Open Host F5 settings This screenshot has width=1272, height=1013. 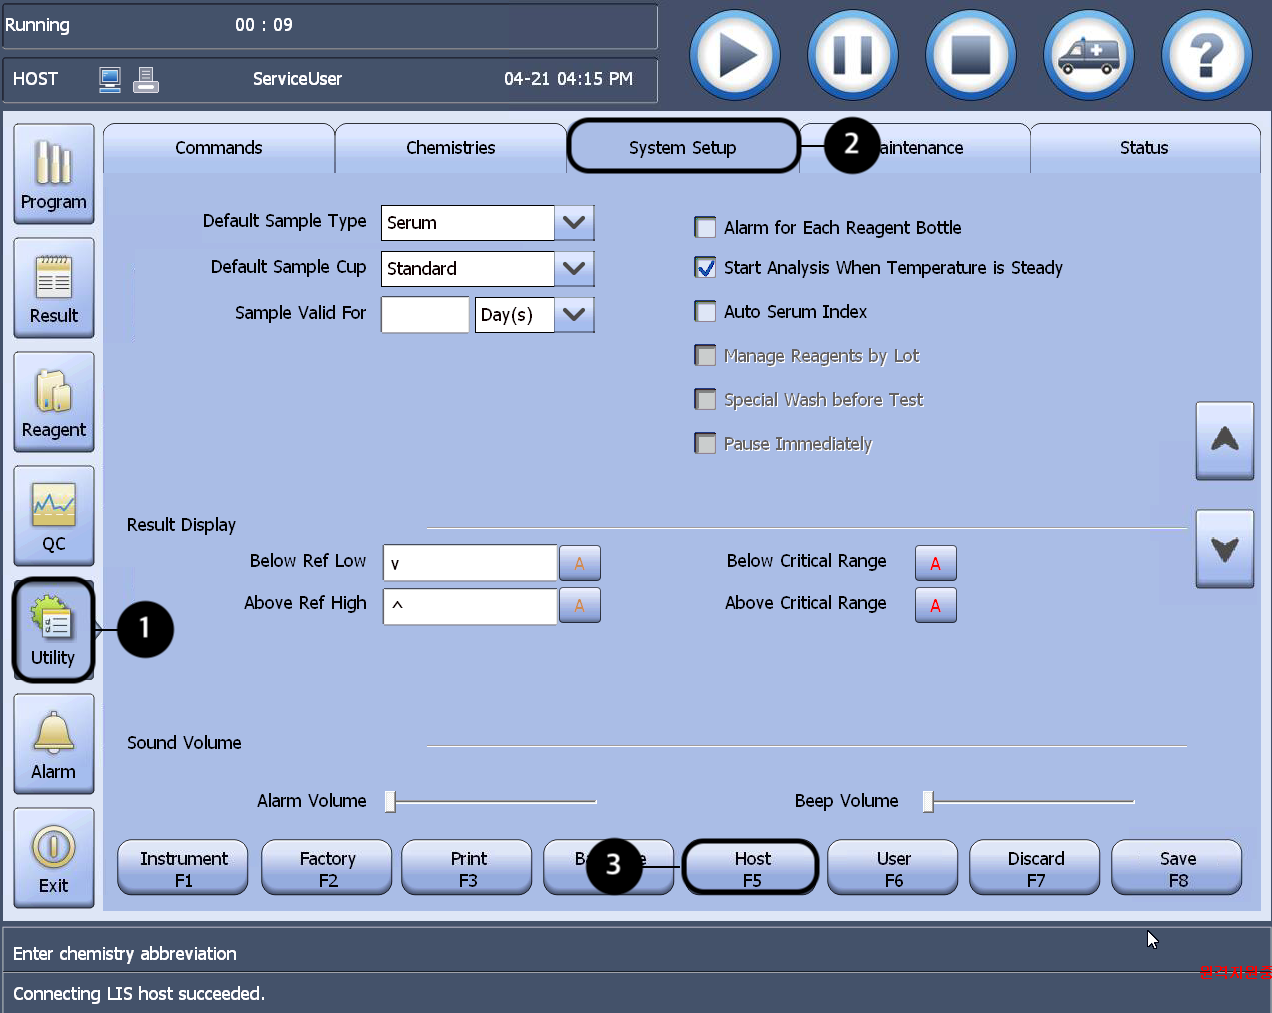click(751, 868)
